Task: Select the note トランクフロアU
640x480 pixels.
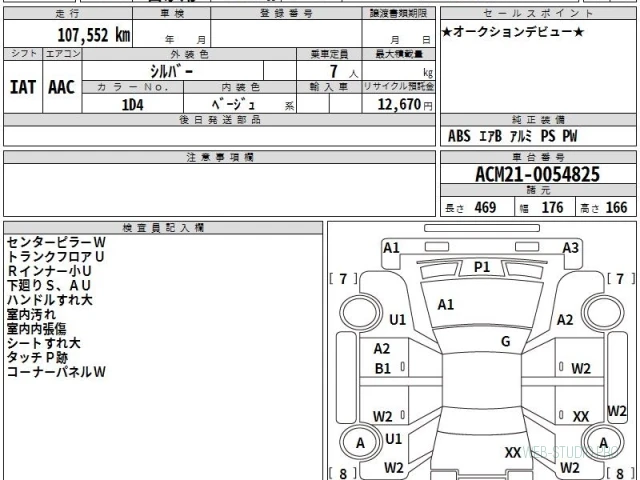Action: click(x=55, y=257)
